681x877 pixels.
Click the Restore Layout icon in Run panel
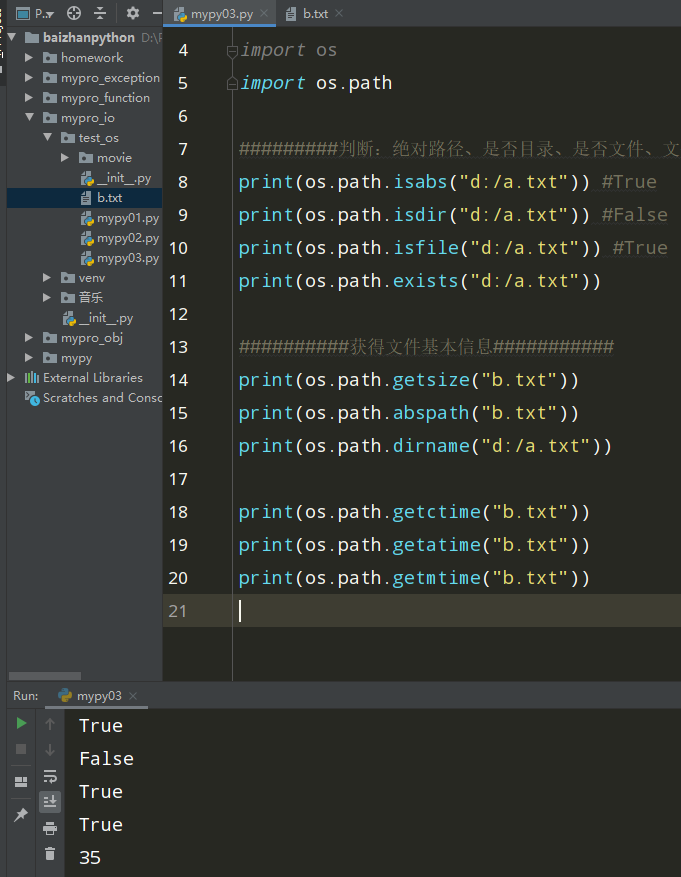pos(21,781)
